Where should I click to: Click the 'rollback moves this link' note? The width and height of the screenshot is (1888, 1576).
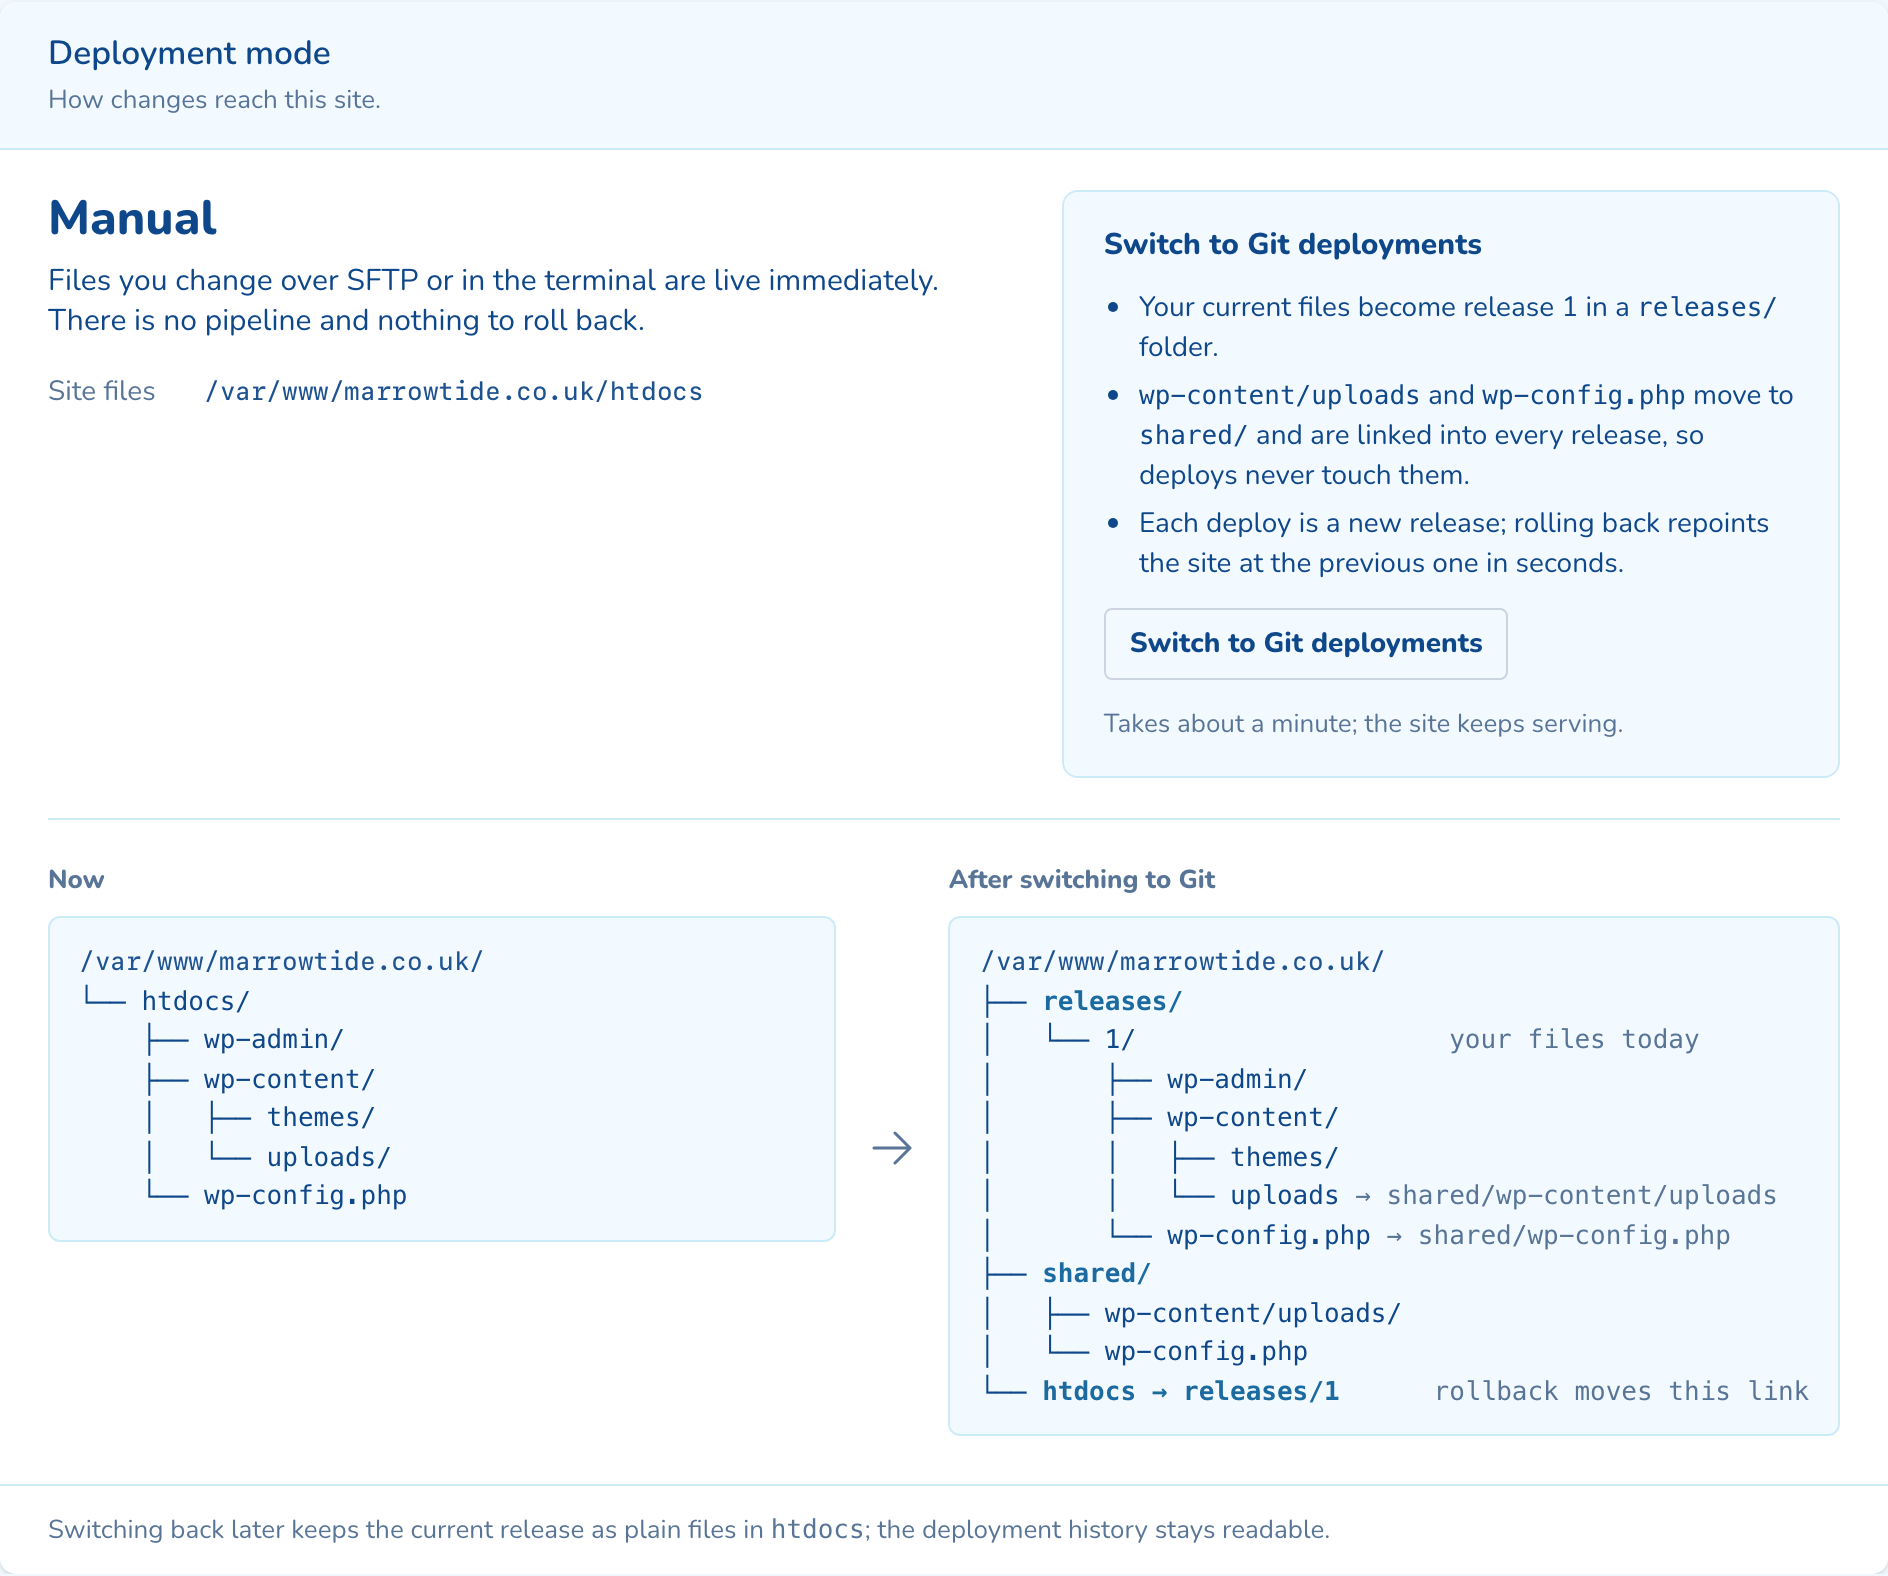click(1621, 1391)
